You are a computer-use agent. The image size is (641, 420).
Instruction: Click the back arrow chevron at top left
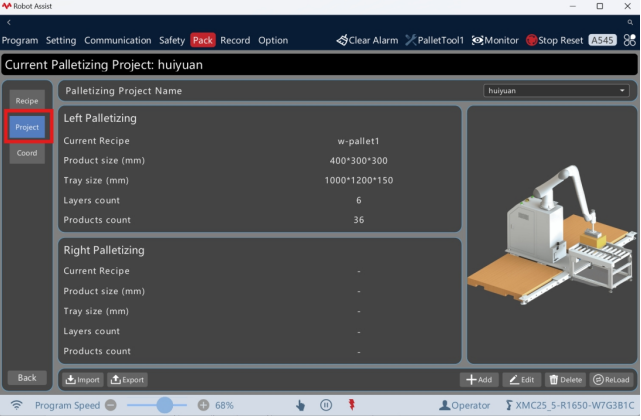[x=9, y=22]
